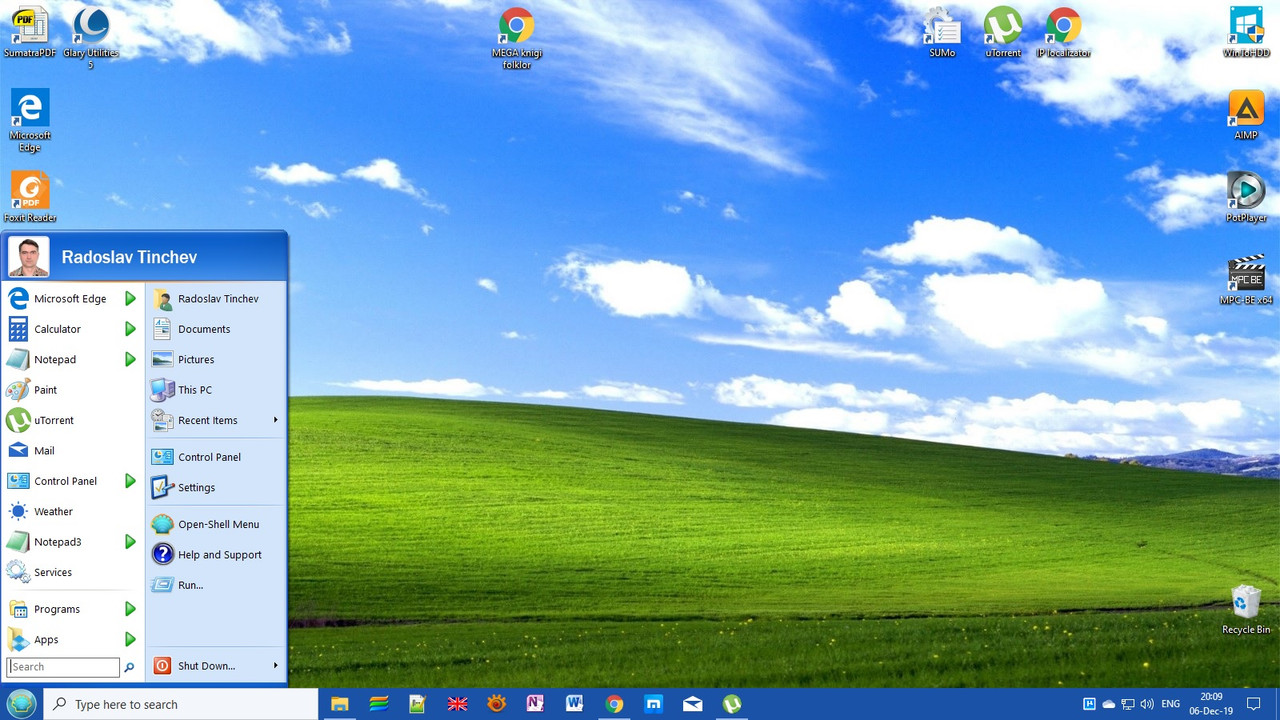Screen dimensions: 1280x720
Task: Click the user account picture
Action: 28,257
